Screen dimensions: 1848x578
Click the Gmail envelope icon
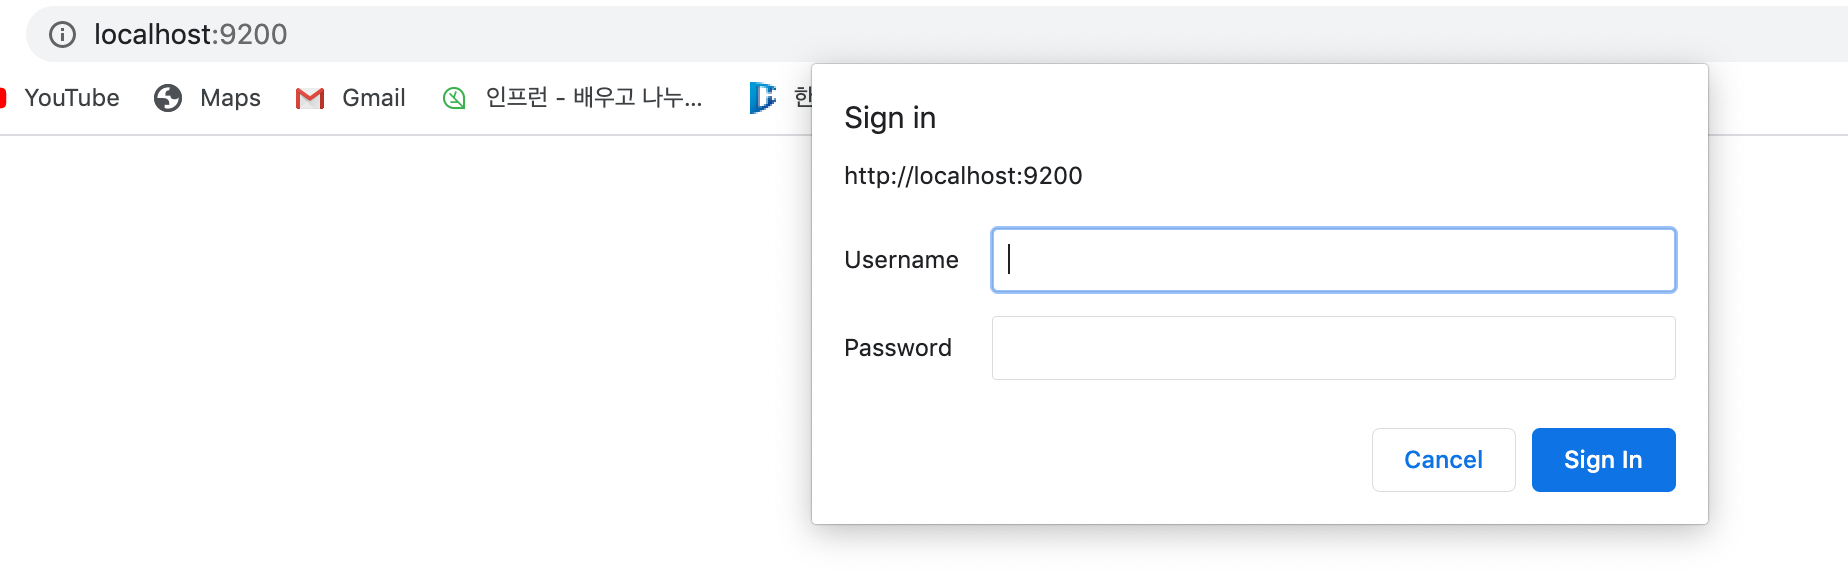(x=310, y=98)
